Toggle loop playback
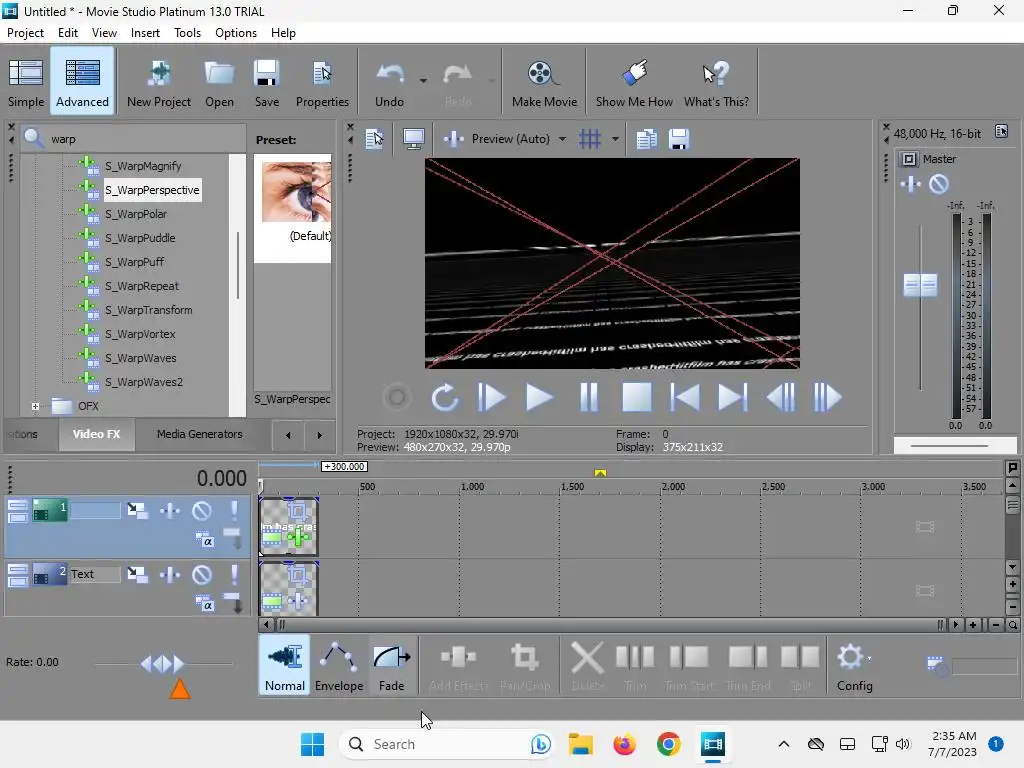The image size is (1024, 768). click(x=445, y=397)
